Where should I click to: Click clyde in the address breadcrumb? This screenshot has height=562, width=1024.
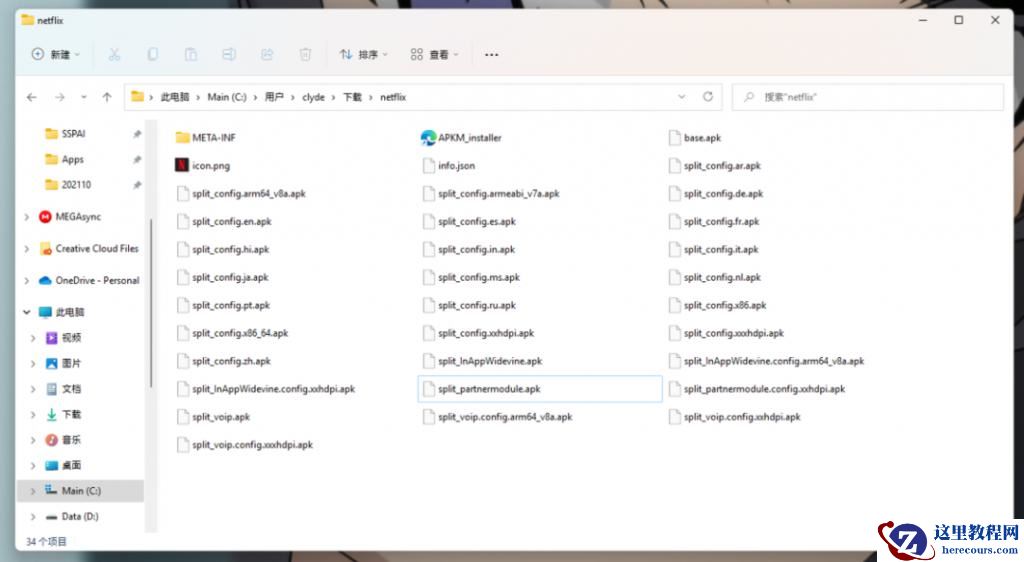pyautogui.click(x=313, y=97)
